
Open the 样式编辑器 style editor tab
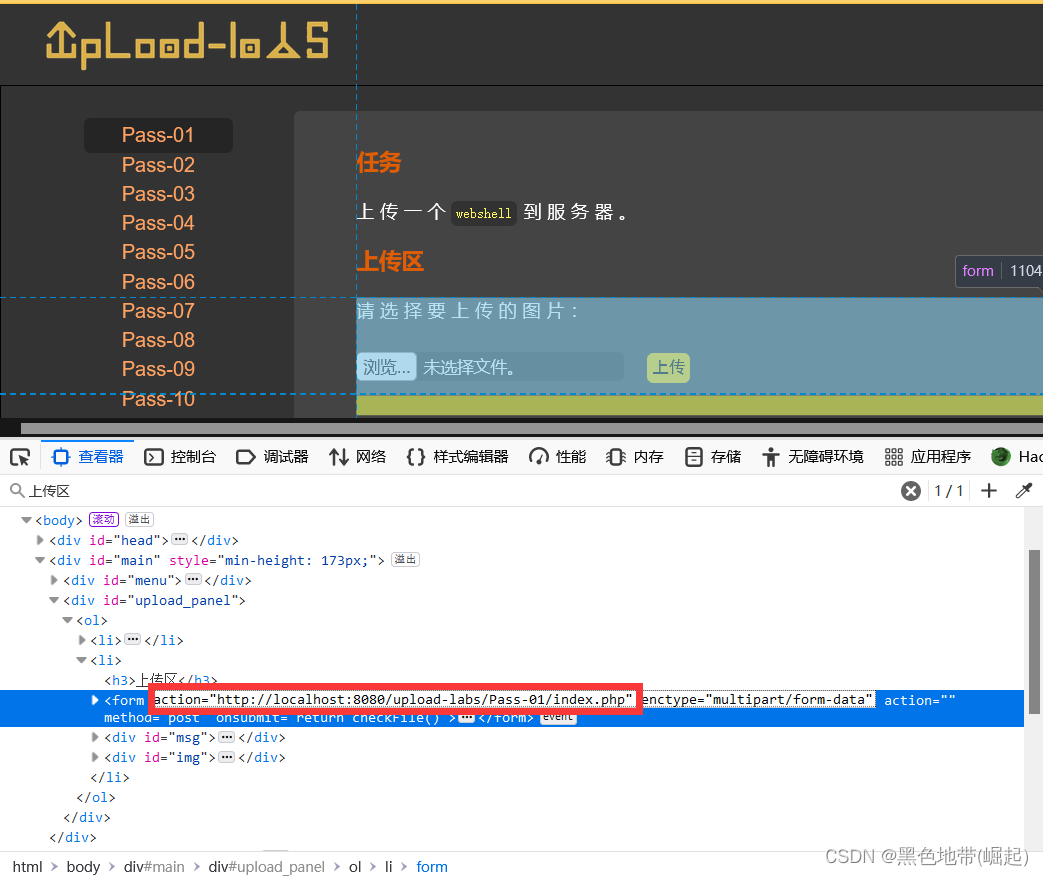(458, 457)
